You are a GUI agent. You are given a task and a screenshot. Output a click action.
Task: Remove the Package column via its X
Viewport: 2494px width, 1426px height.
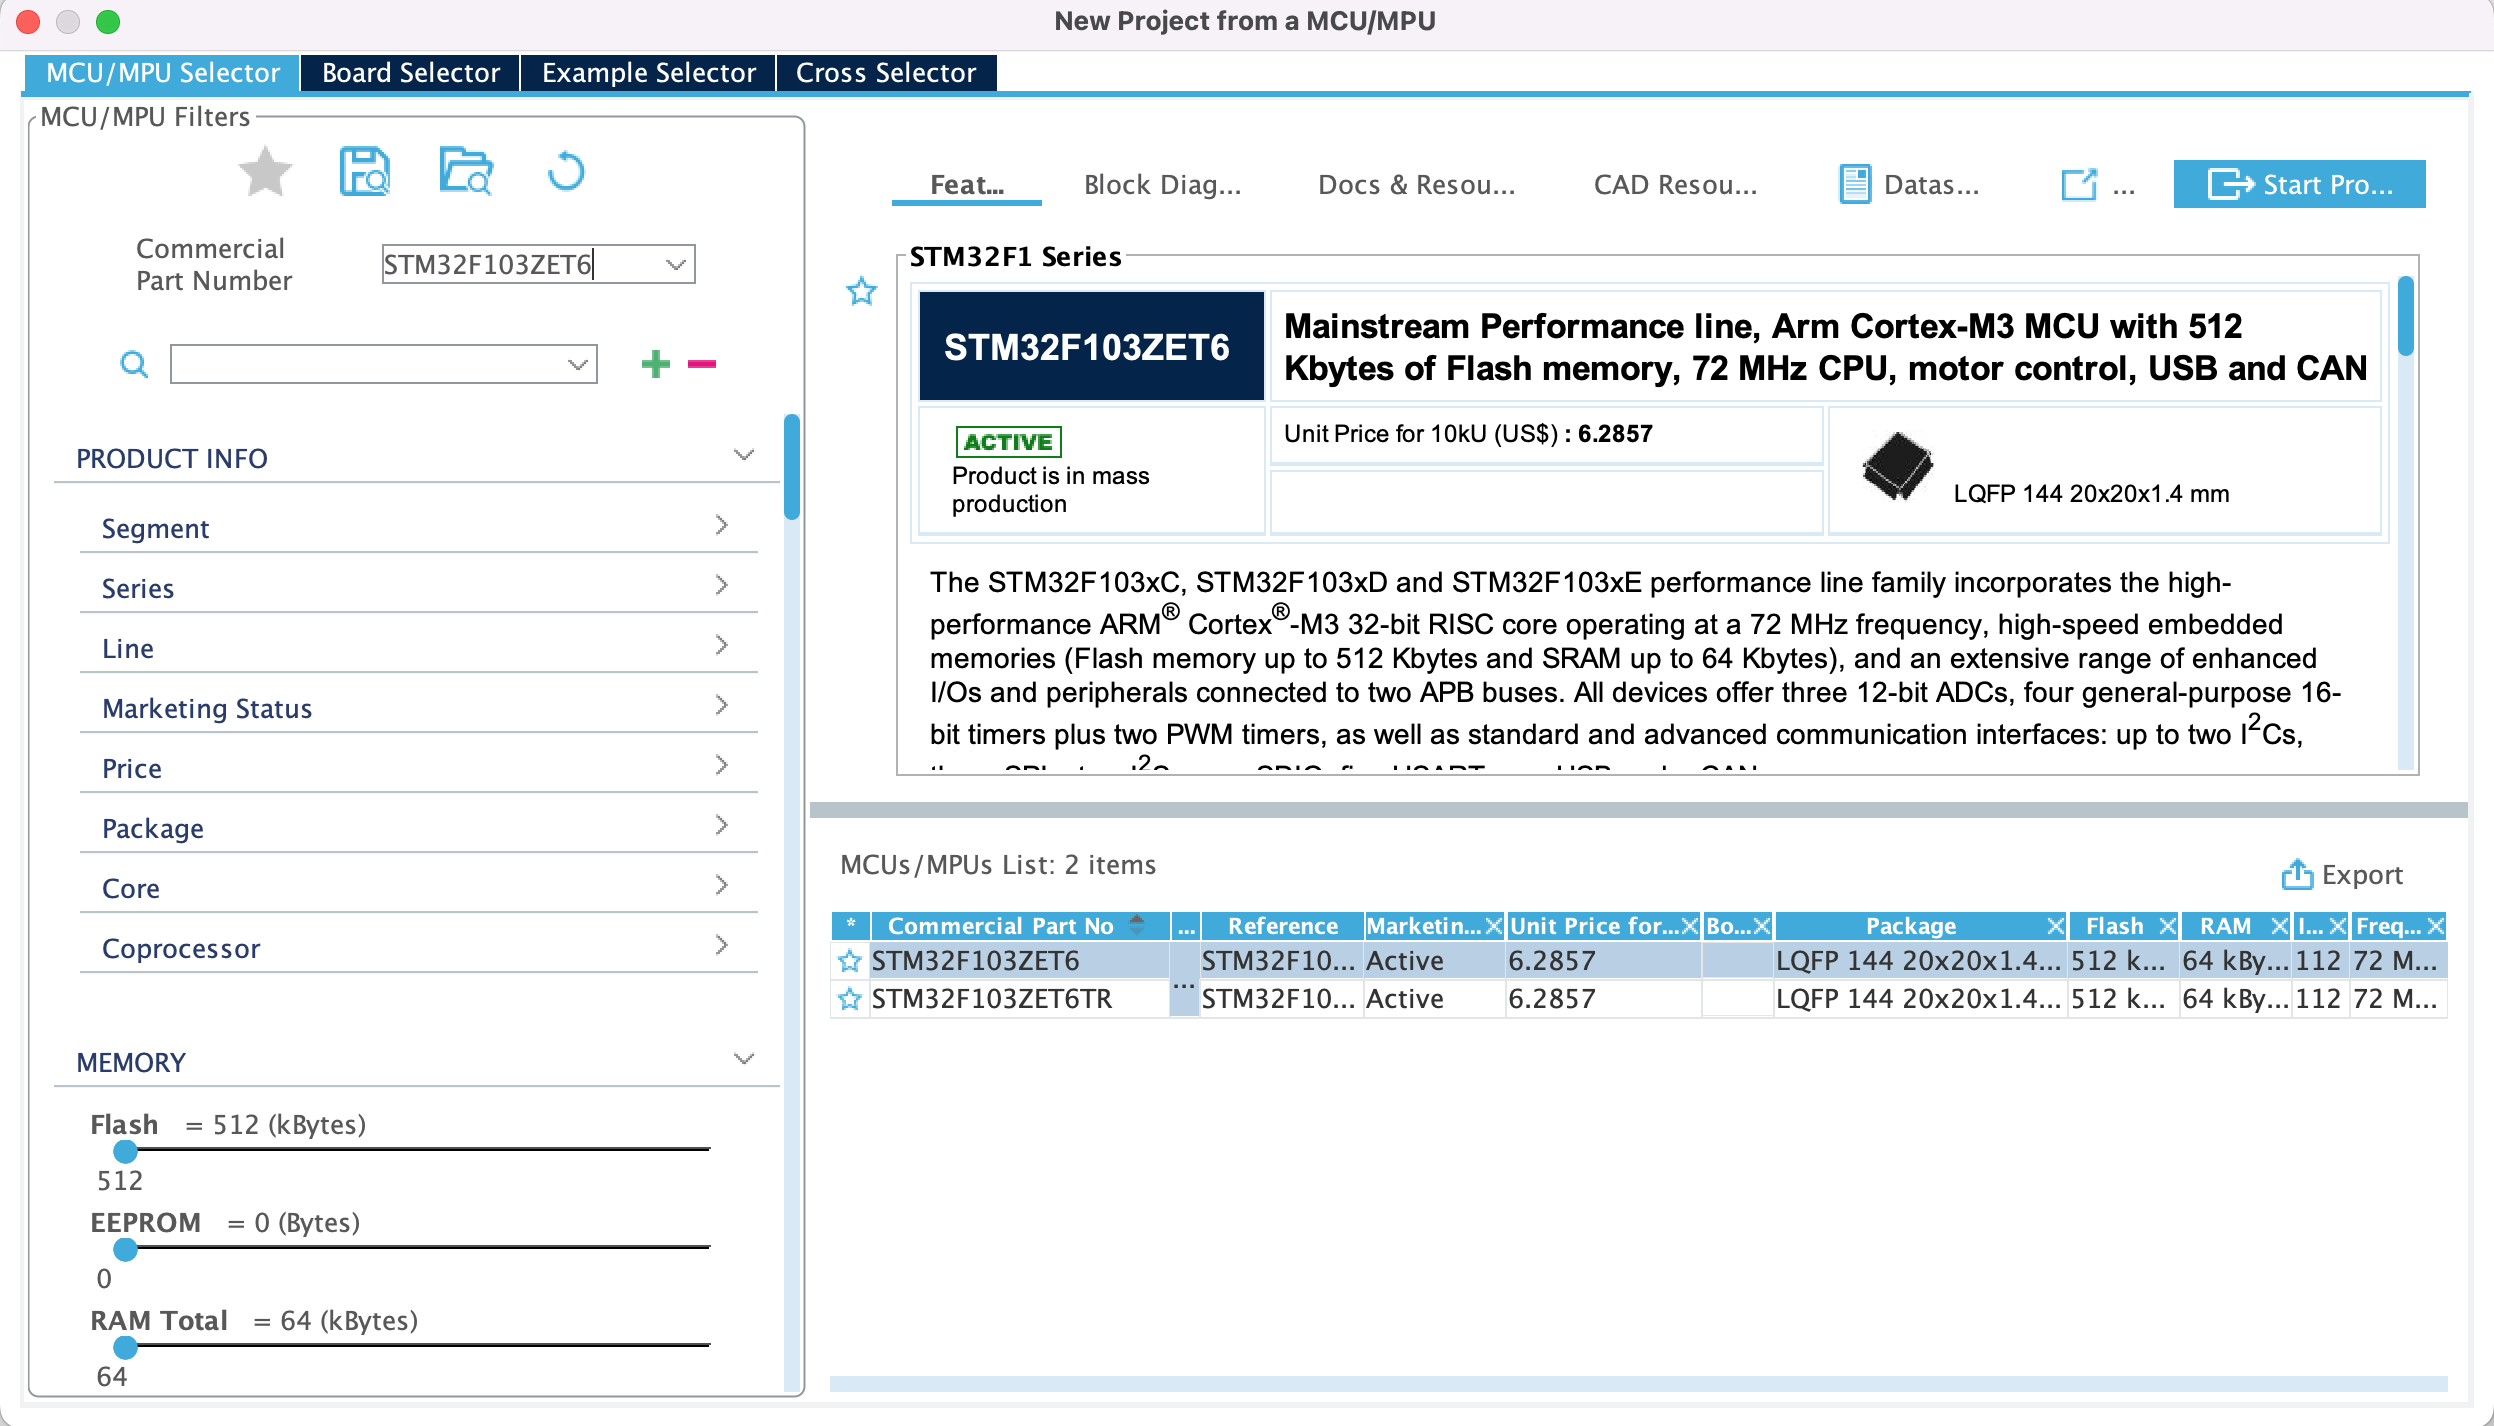click(2055, 926)
